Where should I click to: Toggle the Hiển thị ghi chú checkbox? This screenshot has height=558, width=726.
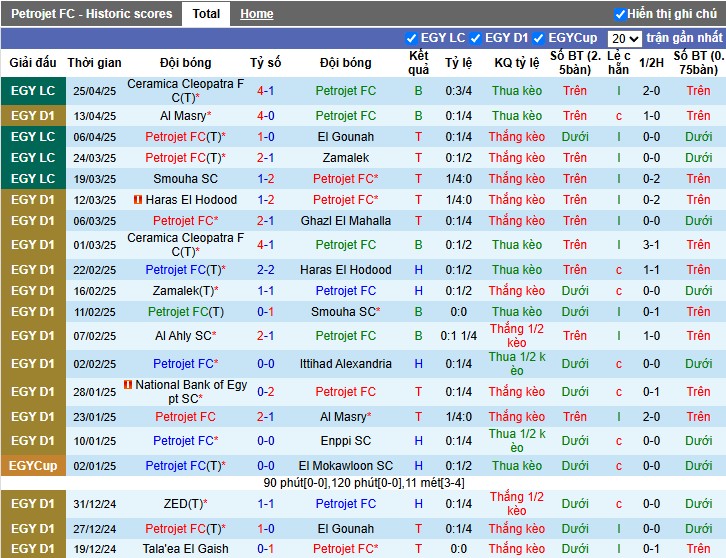coord(620,14)
